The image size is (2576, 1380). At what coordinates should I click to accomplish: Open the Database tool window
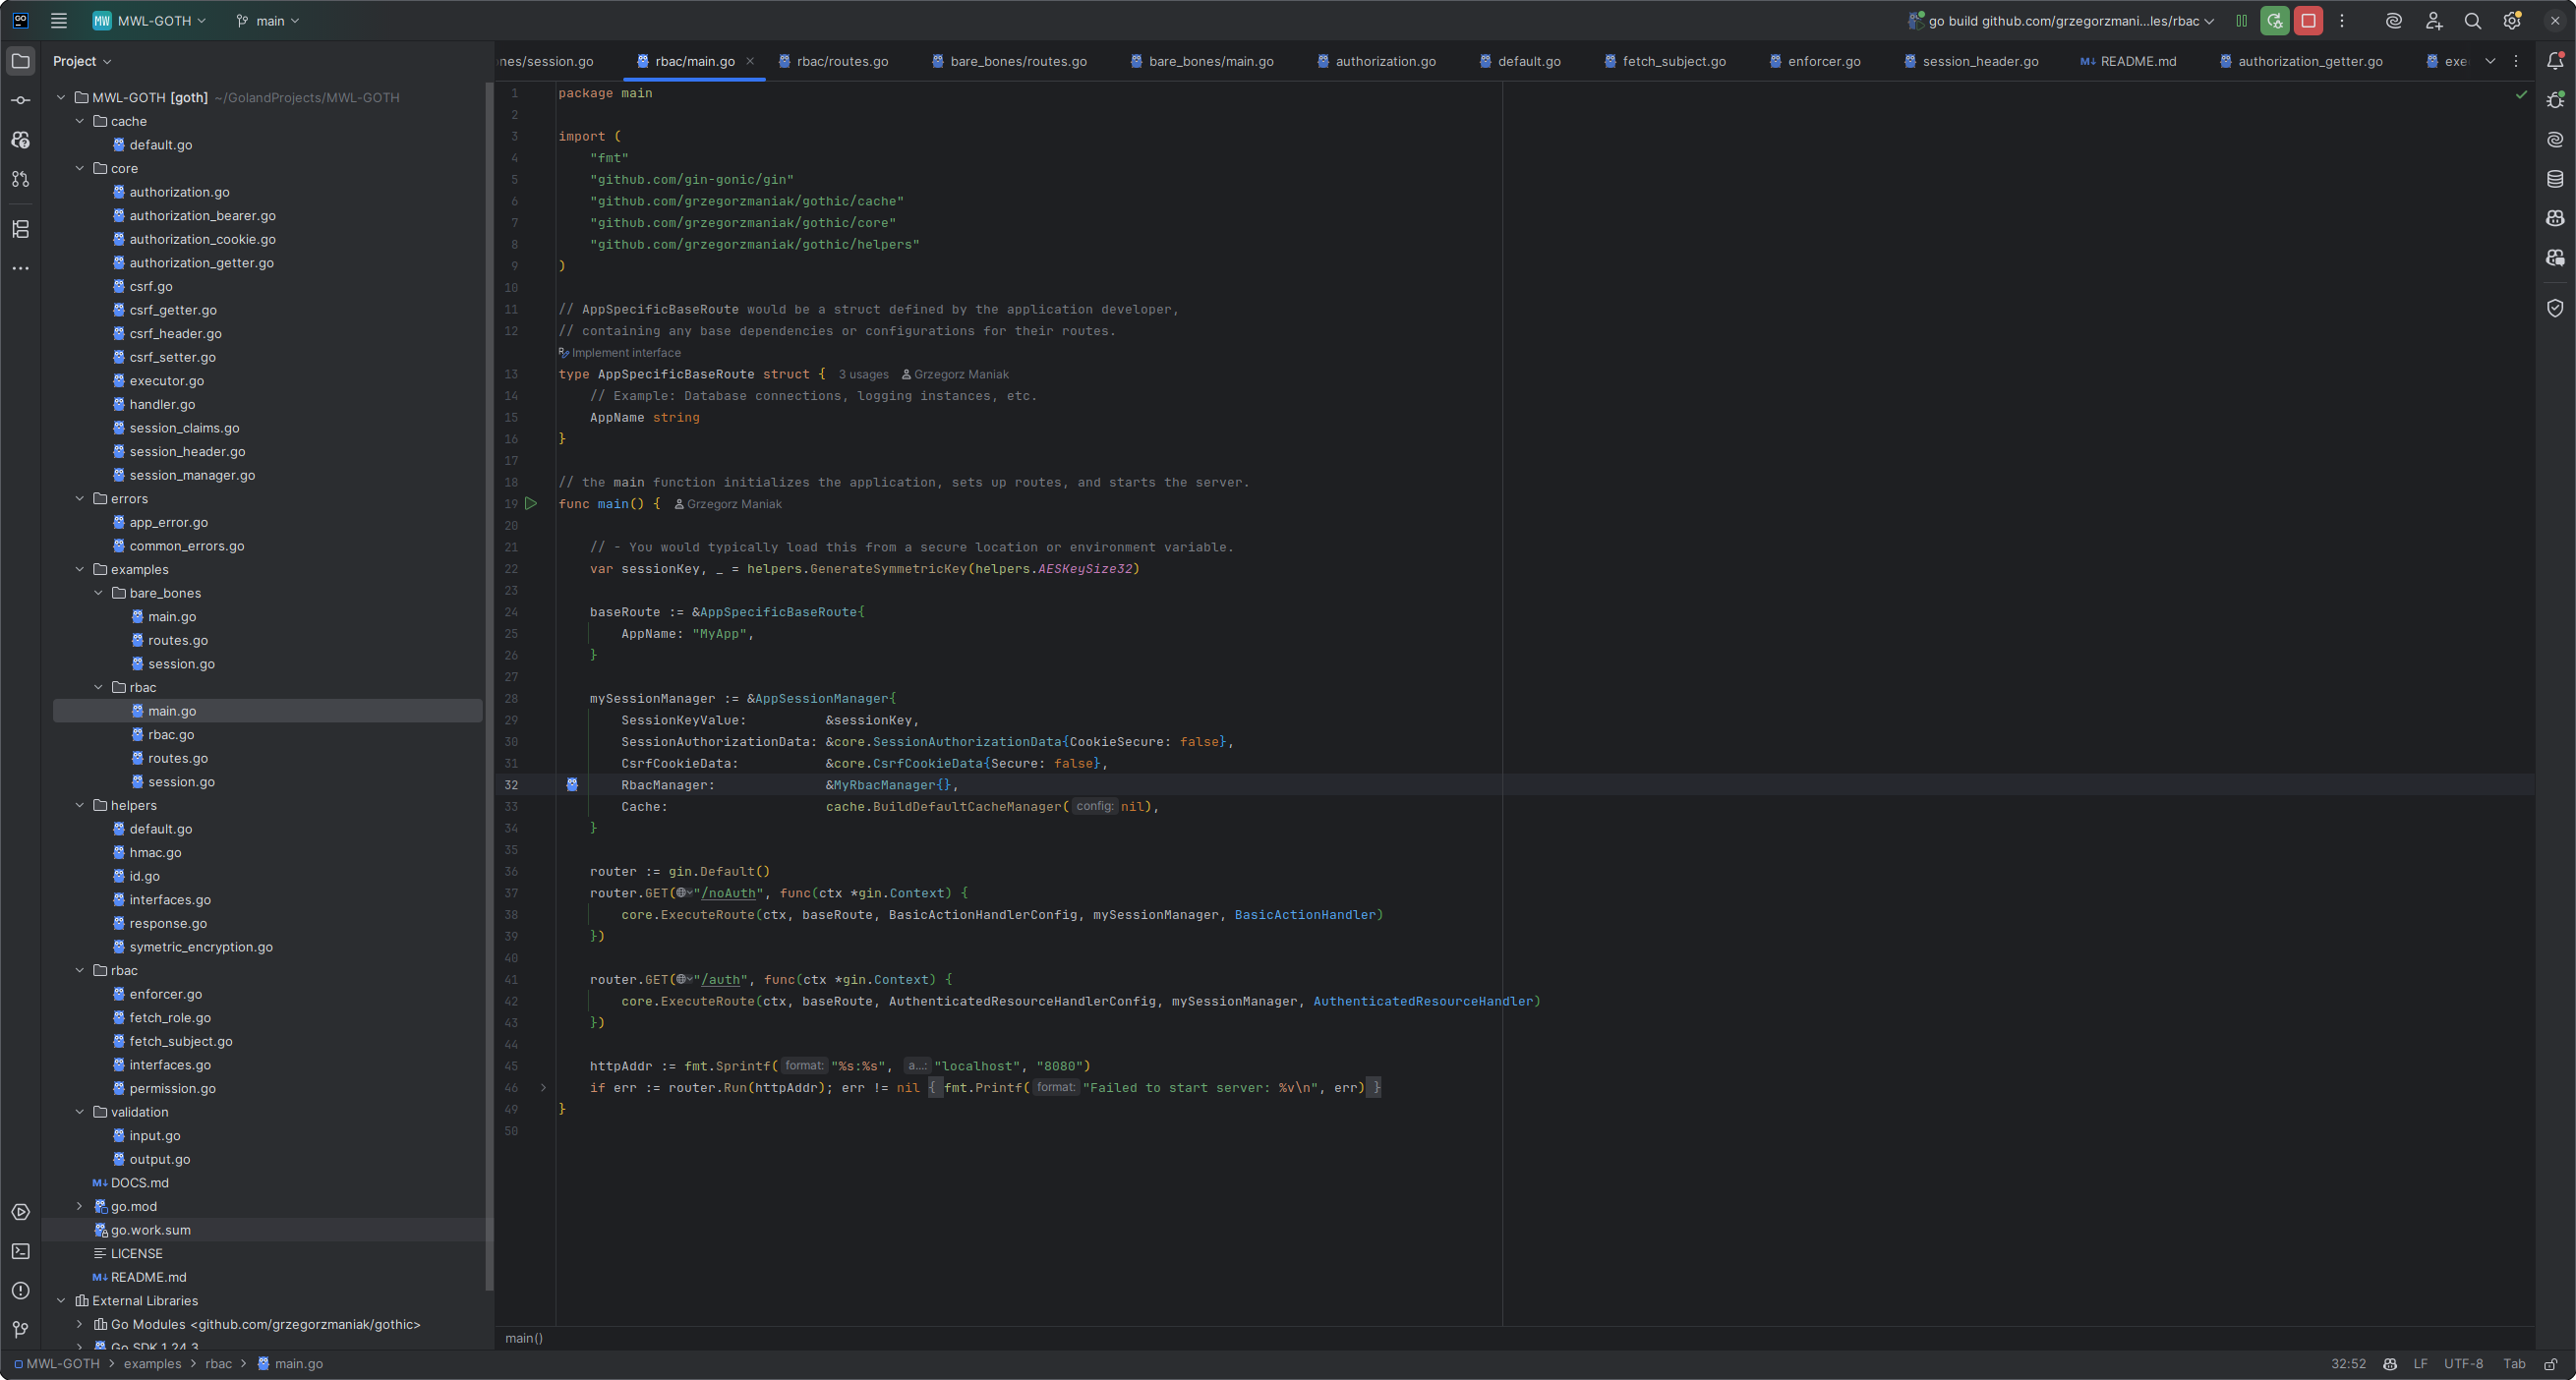coord(2555,179)
